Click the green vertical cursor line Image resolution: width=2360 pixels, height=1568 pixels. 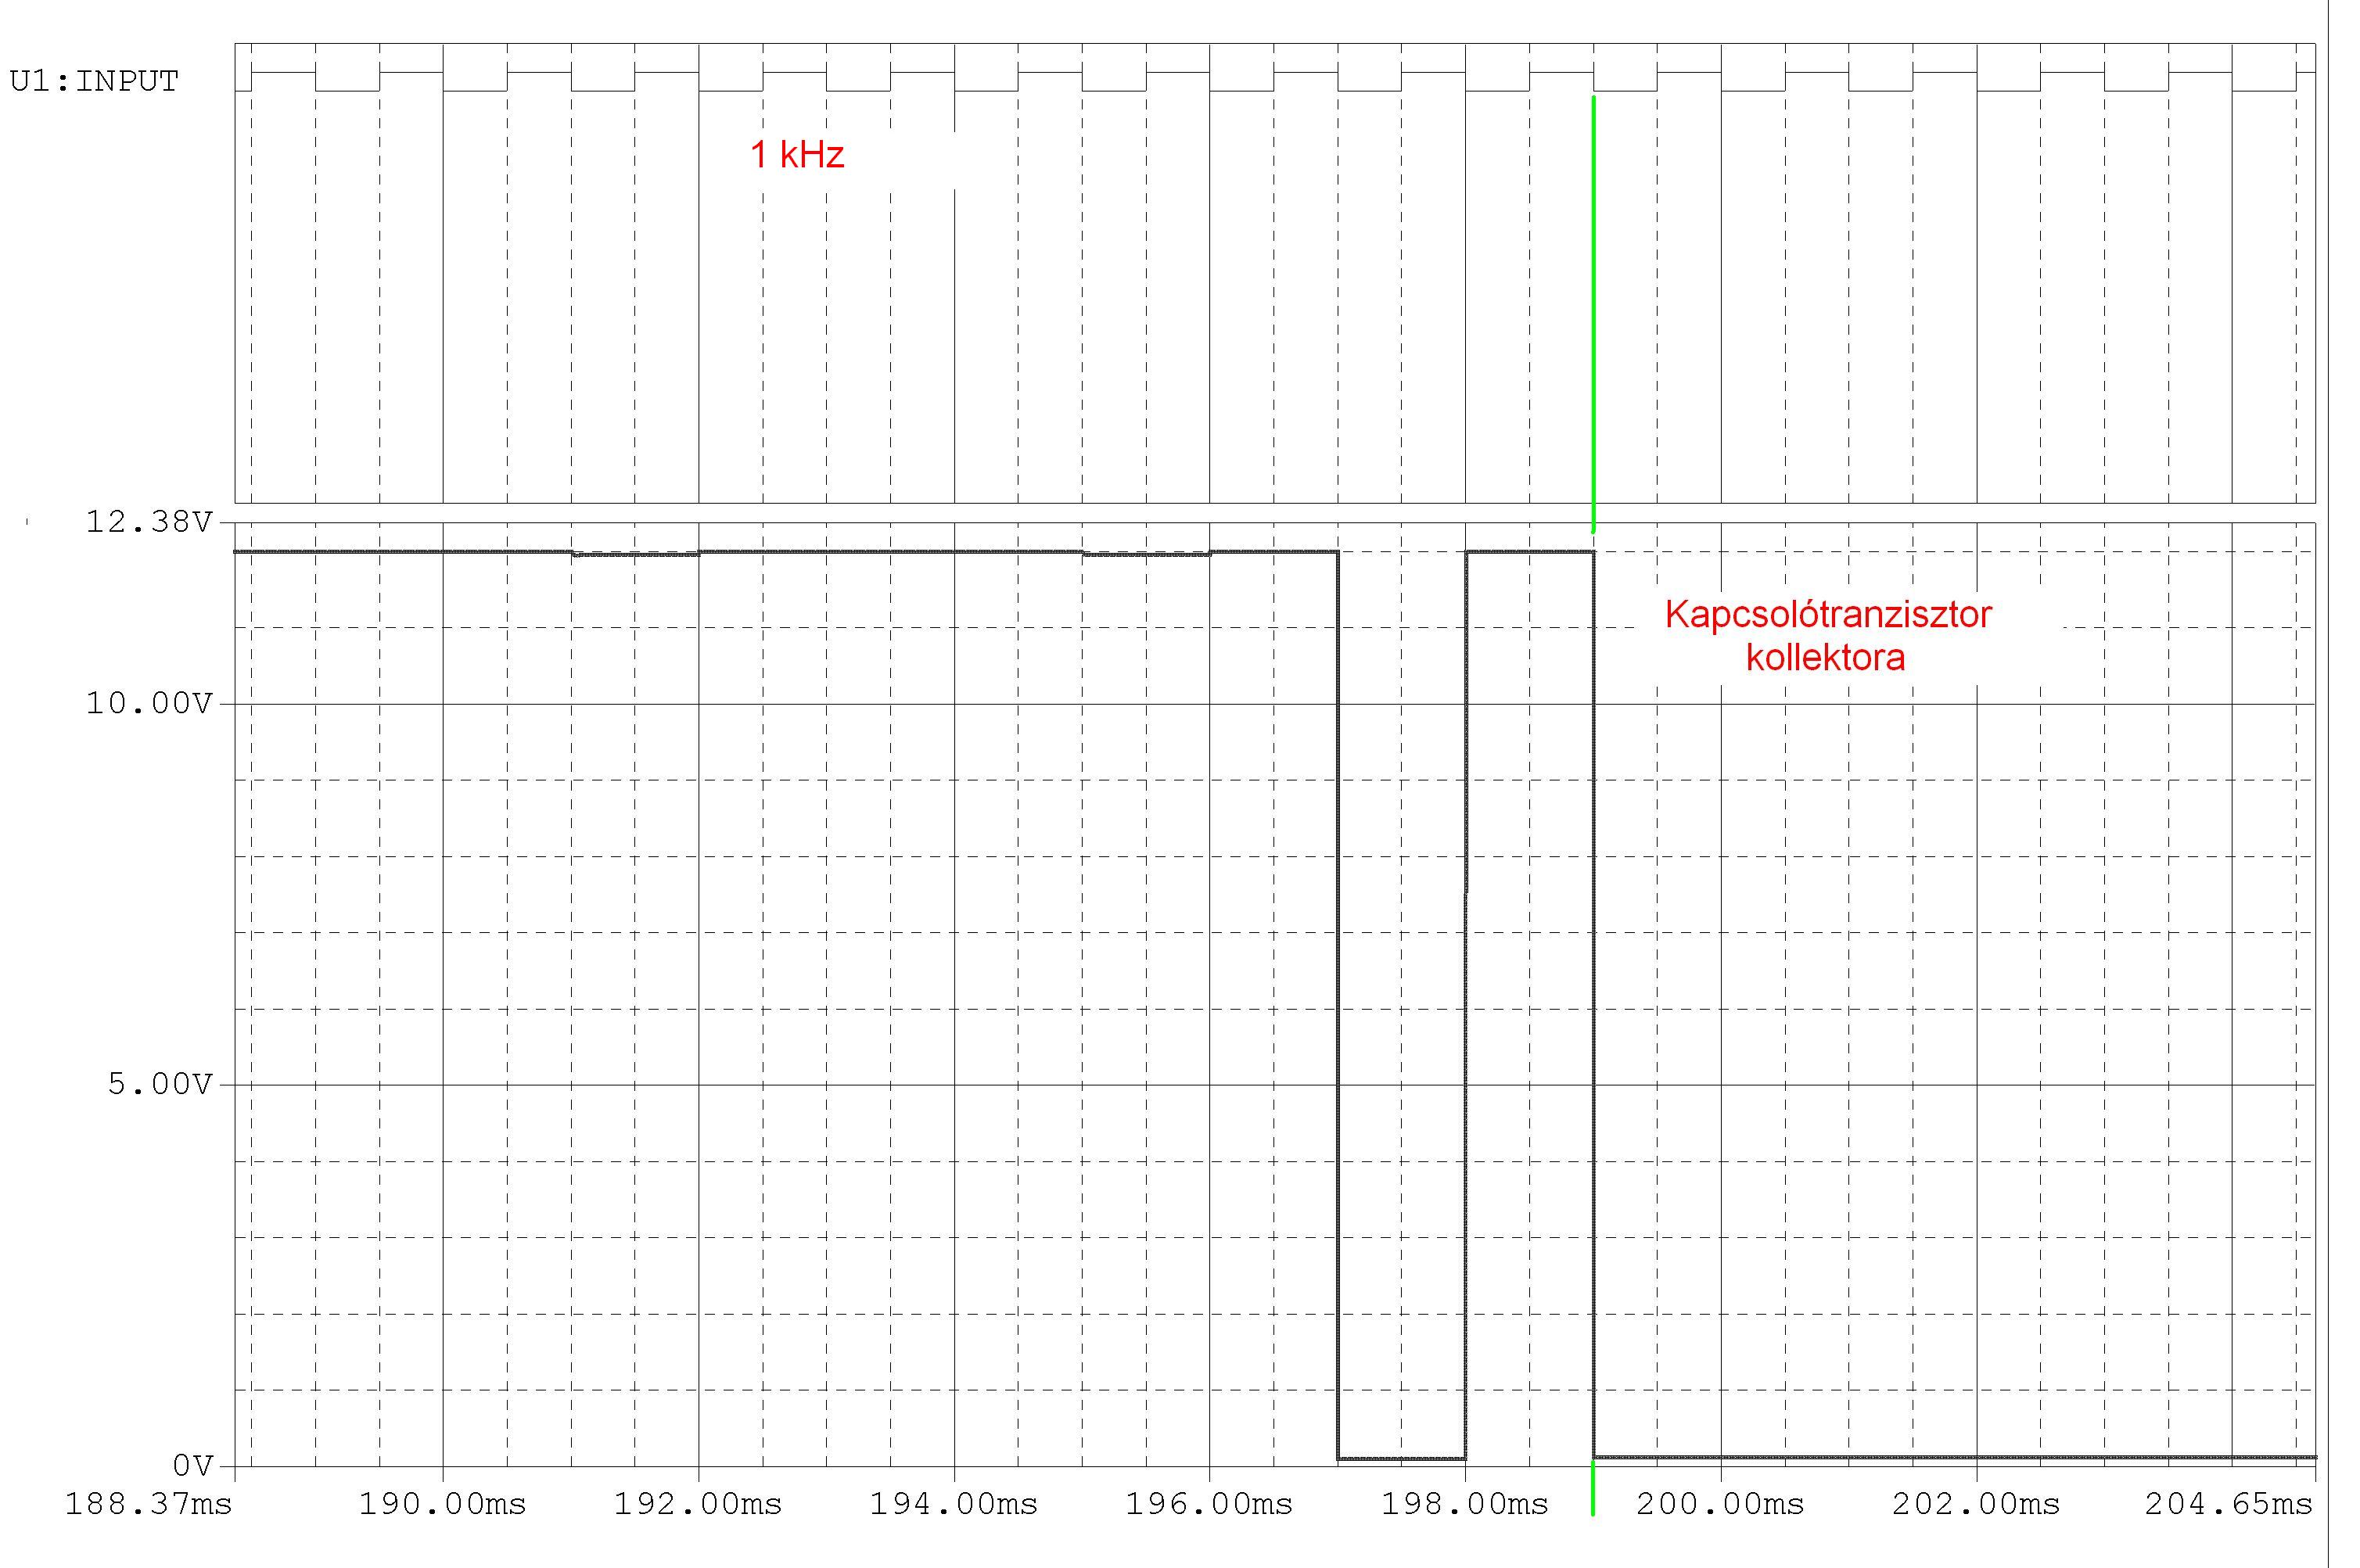click(x=1593, y=314)
